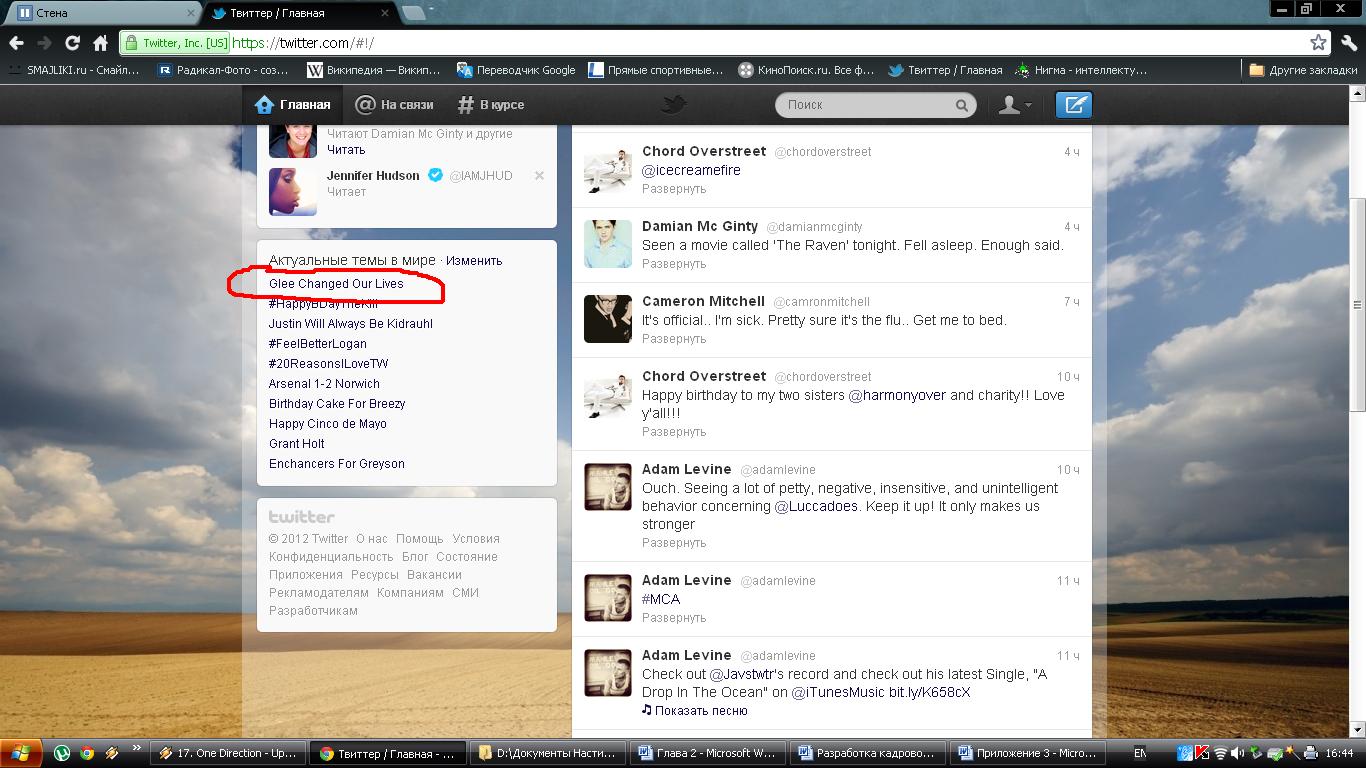Open the wireless network tray icon
Viewport: 1366px width, 768px height.
point(1220,753)
